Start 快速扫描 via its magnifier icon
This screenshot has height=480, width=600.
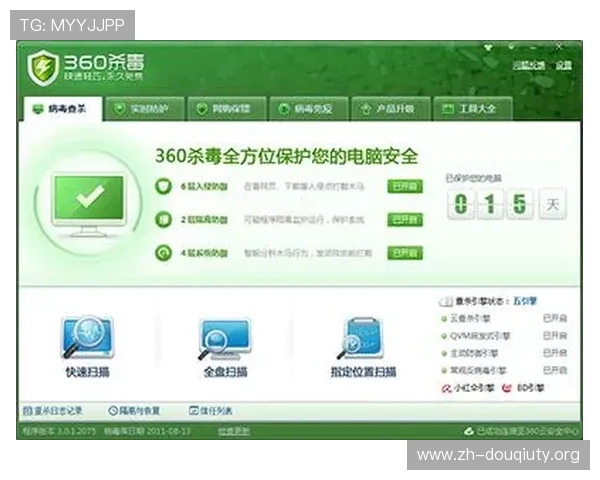pos(88,337)
